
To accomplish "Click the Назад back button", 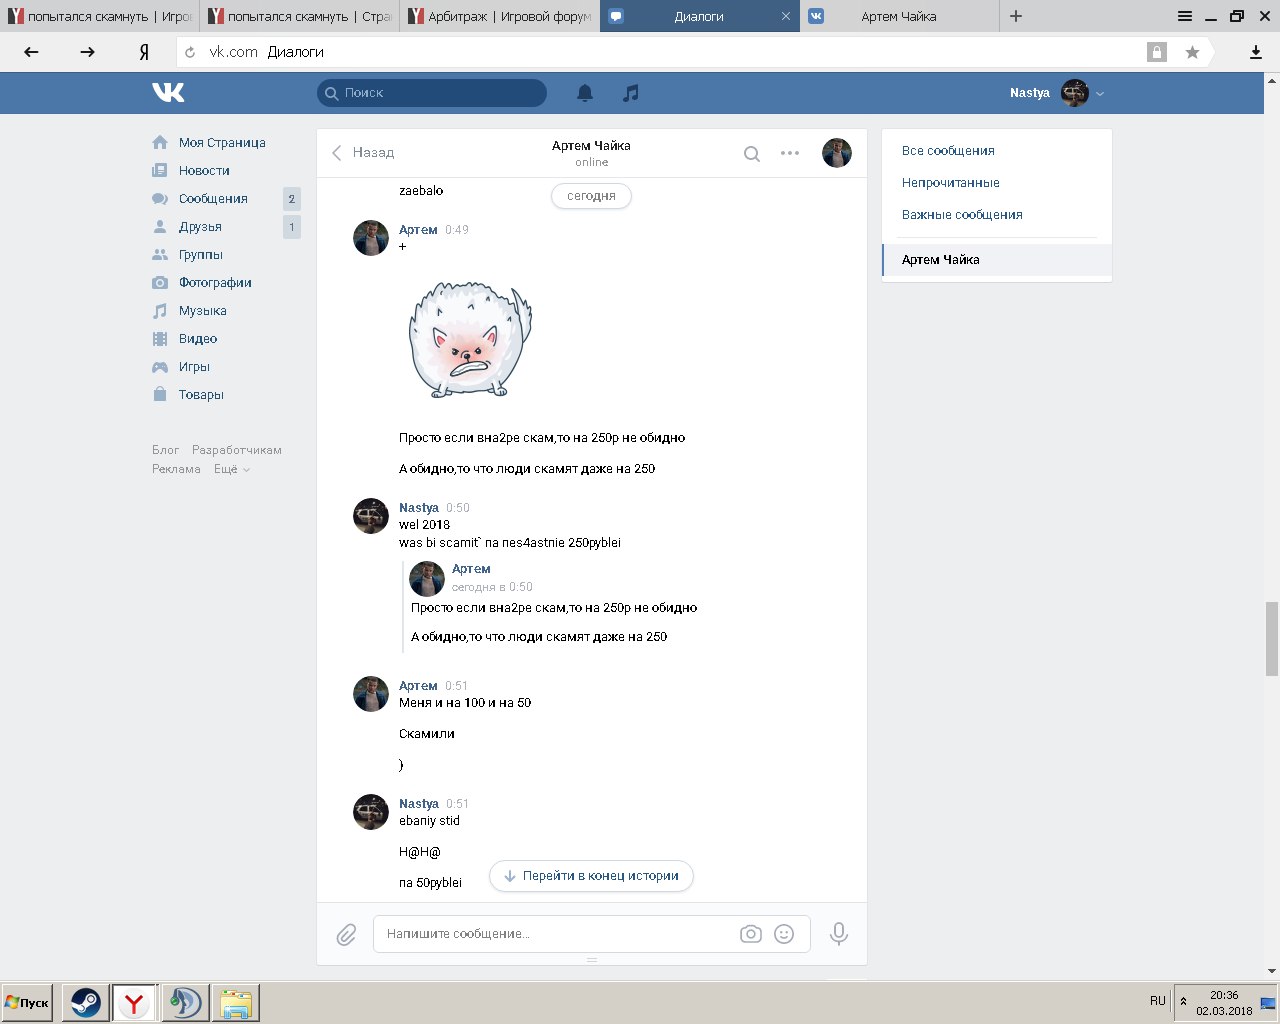I will coord(363,153).
